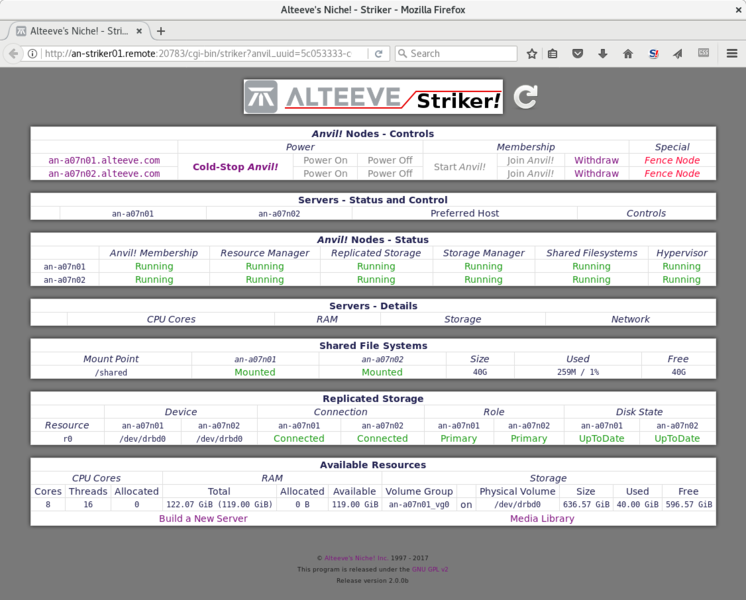The width and height of the screenshot is (746, 600).
Task: Withdraw node an-a07n02 from membership
Action: [596, 173]
